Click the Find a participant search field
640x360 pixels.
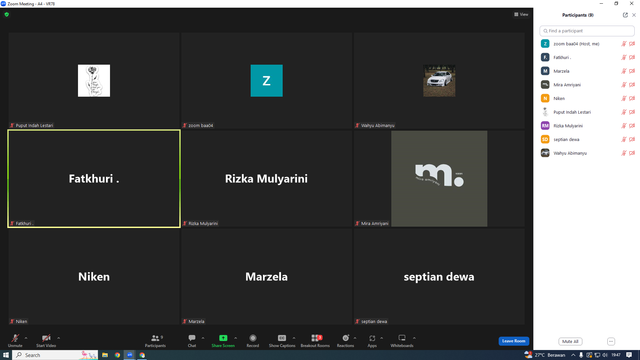(587, 31)
